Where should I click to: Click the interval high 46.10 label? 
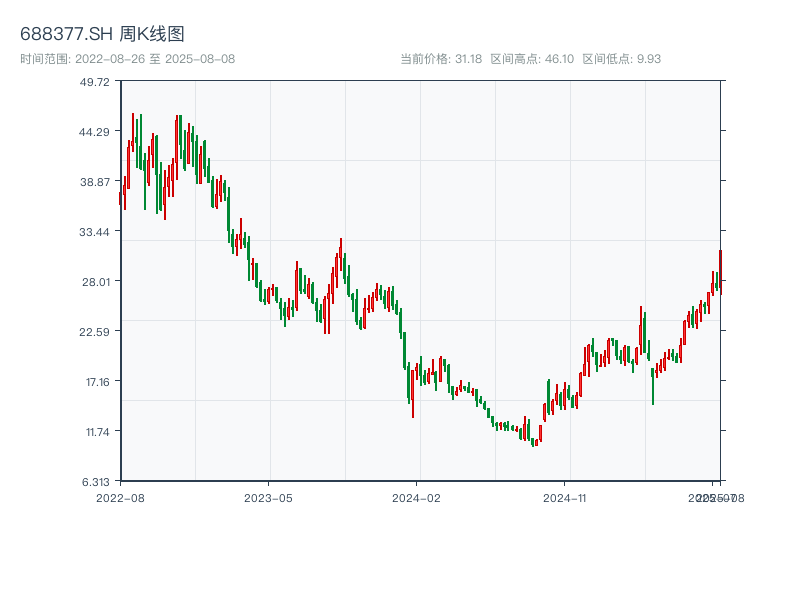click(532, 59)
